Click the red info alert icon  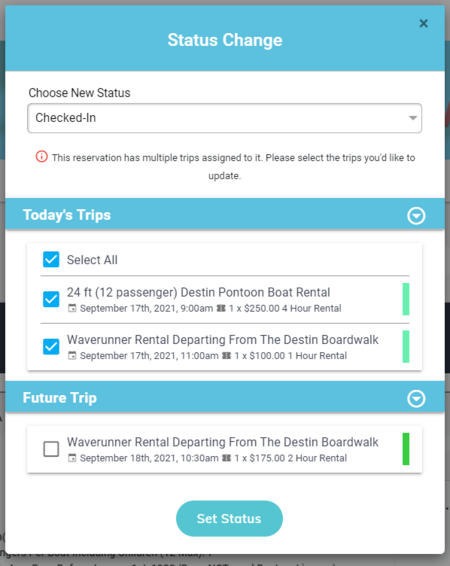pyautogui.click(x=41, y=157)
